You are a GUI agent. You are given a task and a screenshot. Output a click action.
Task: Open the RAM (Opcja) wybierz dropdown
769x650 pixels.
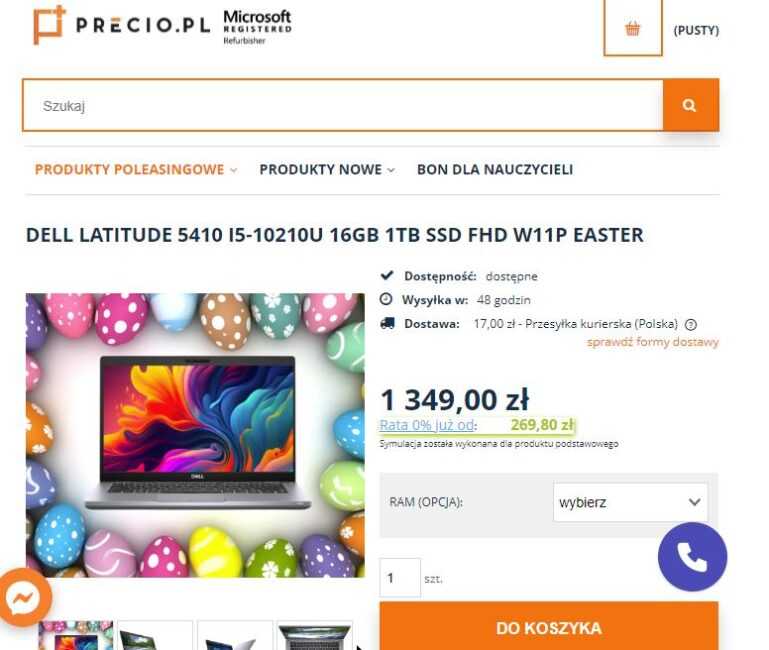click(x=630, y=502)
